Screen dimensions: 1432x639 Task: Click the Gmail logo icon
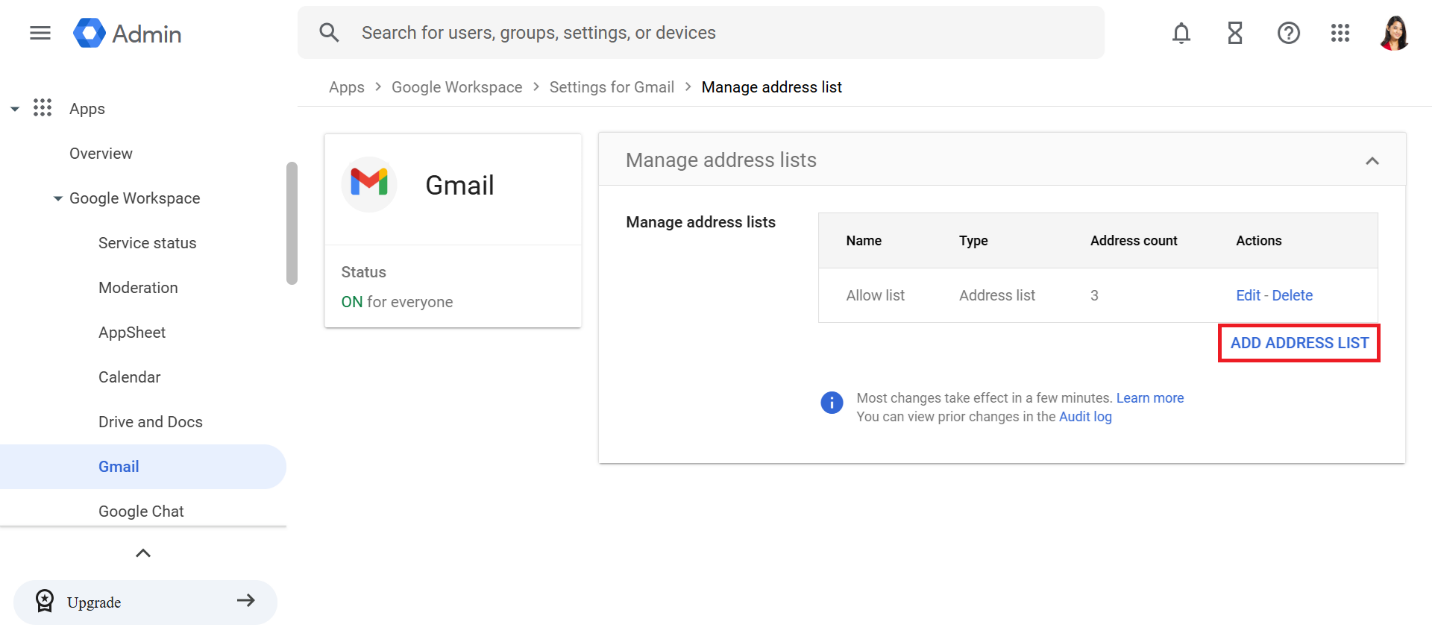pos(369,183)
